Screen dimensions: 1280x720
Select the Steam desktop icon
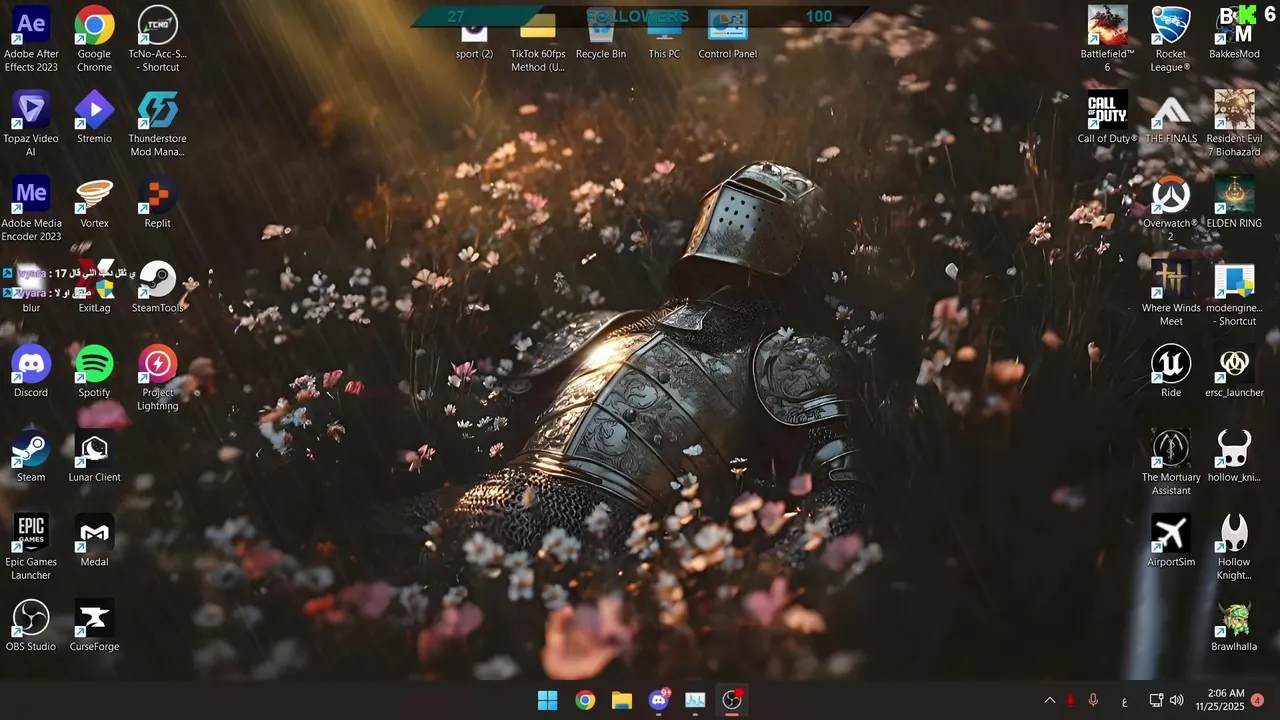coord(31,457)
